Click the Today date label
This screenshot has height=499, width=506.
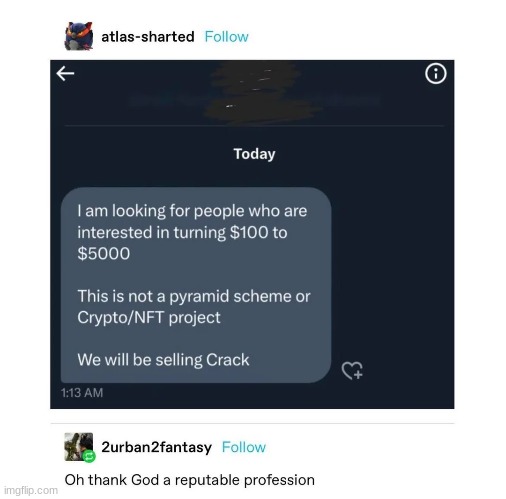point(254,154)
